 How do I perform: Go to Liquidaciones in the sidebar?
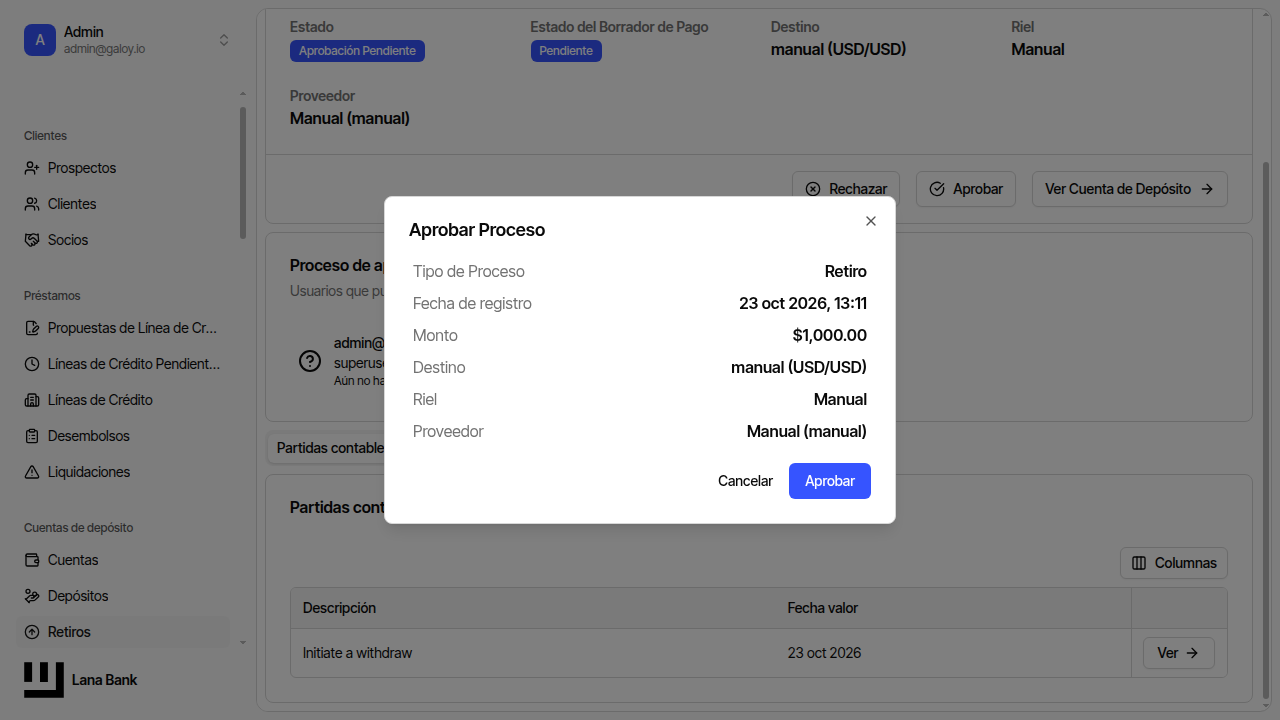point(125,472)
